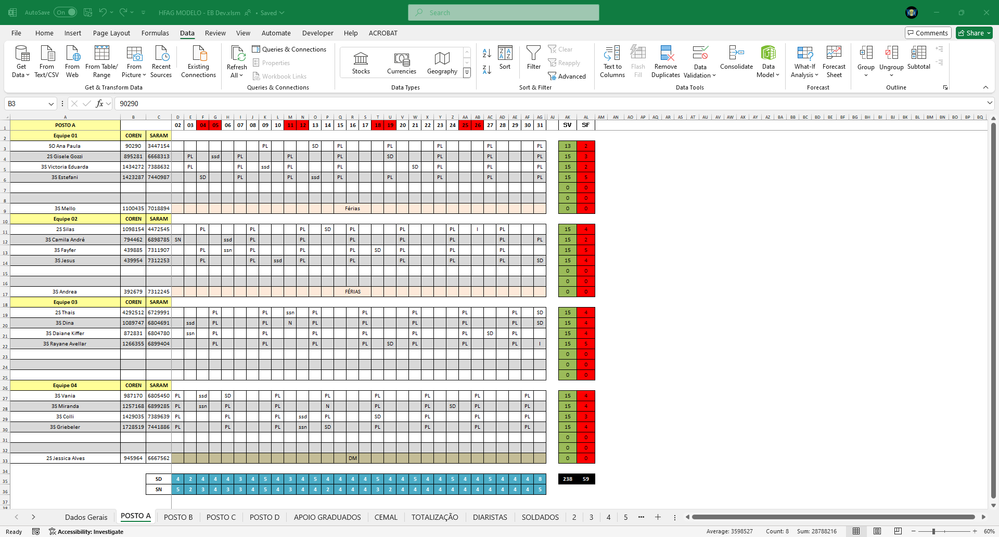999x537 pixels.
Task: Open the user account avatar
Action: coord(912,12)
